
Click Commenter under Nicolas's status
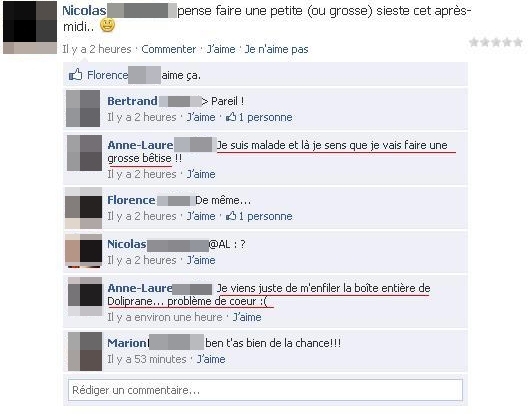[x=169, y=49]
